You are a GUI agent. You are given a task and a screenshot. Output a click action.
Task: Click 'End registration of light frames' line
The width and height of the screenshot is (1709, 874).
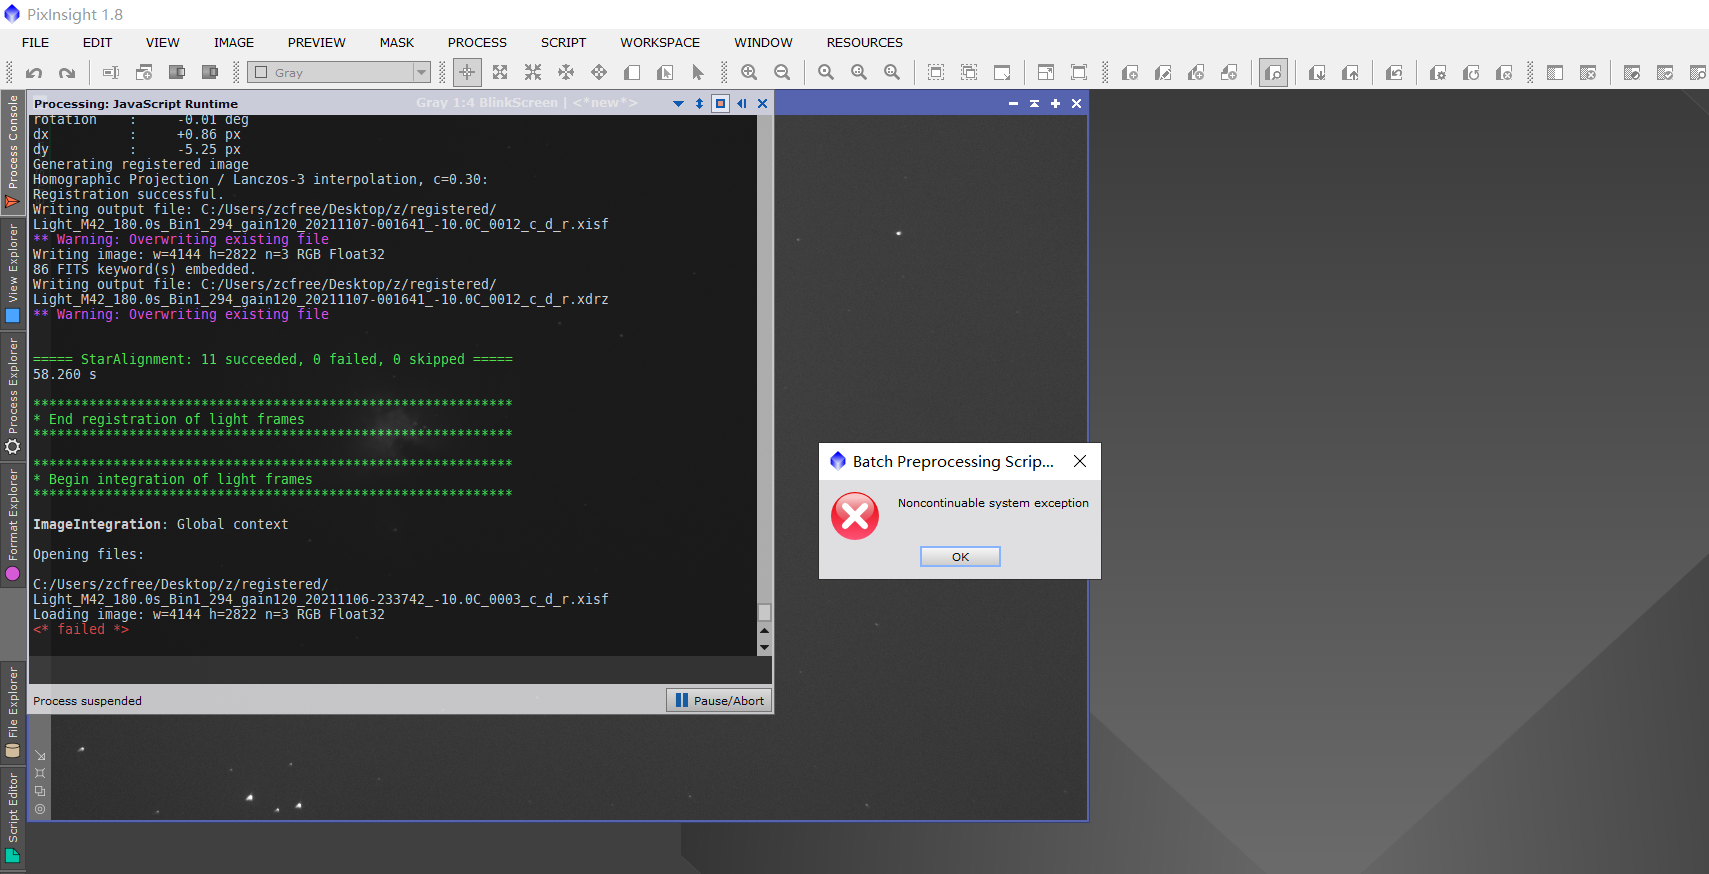coord(169,419)
